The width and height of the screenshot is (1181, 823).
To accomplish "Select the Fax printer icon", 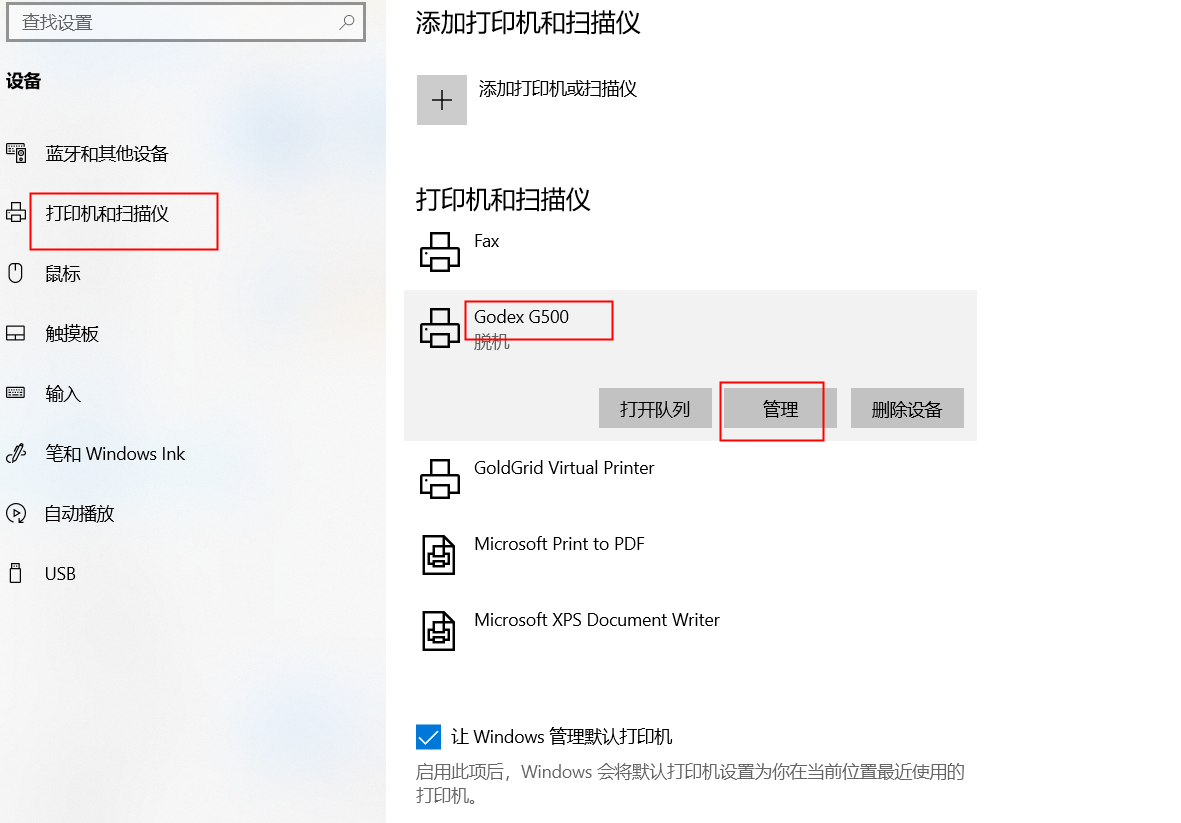I will [x=439, y=251].
